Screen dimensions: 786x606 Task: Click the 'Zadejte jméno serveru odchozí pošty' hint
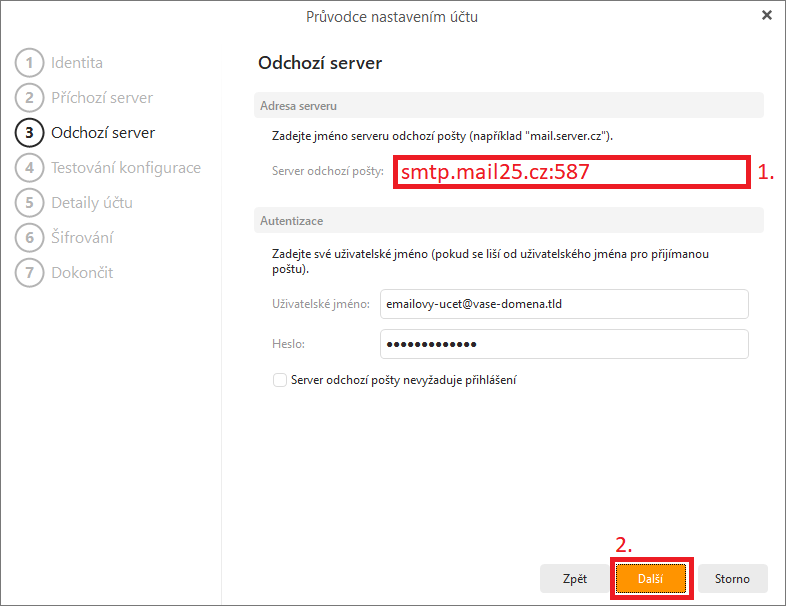442,136
